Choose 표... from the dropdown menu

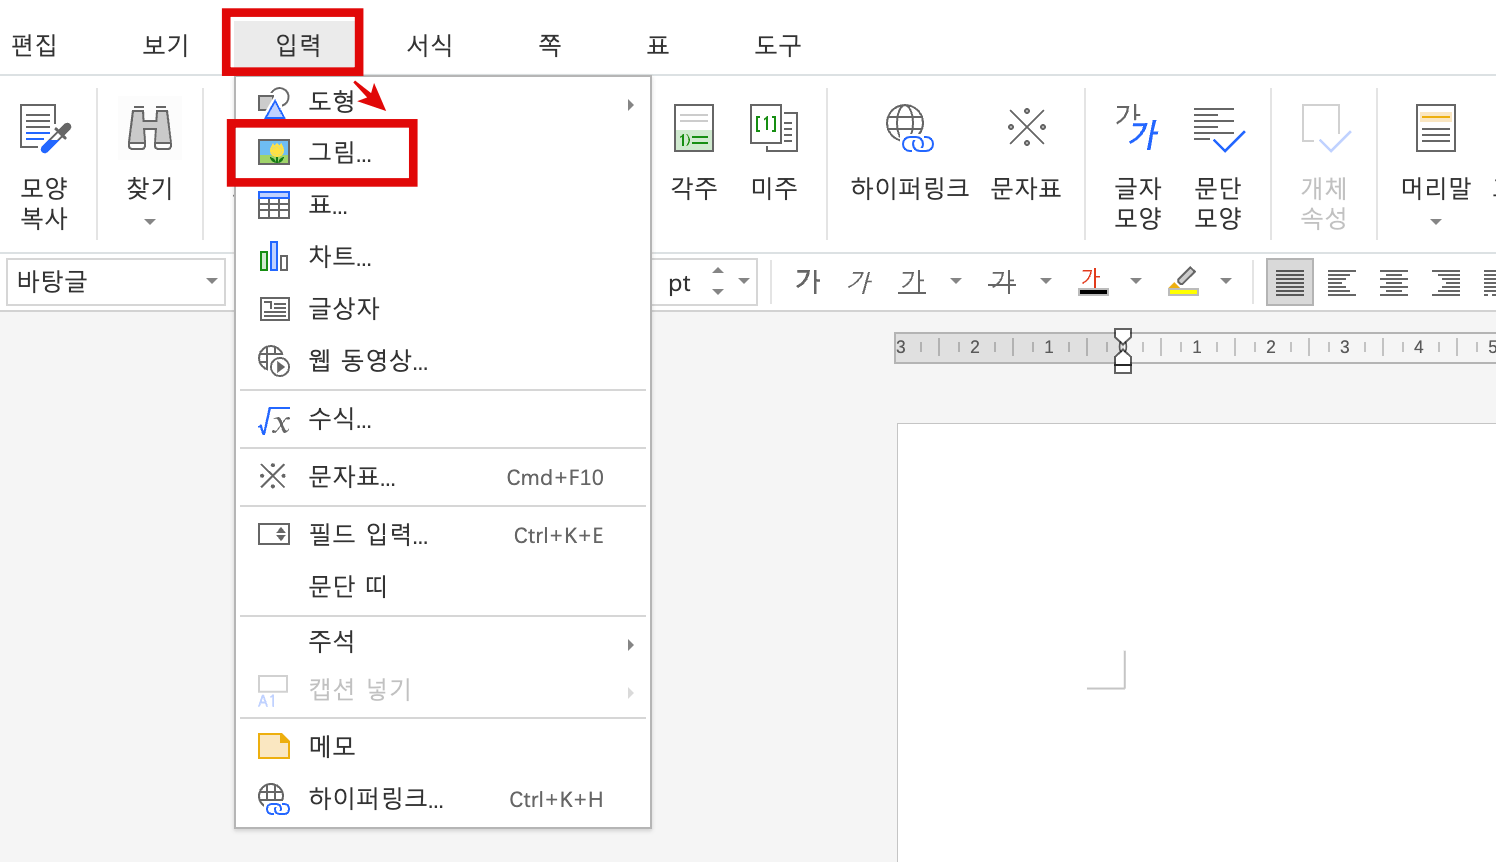click(x=443, y=205)
